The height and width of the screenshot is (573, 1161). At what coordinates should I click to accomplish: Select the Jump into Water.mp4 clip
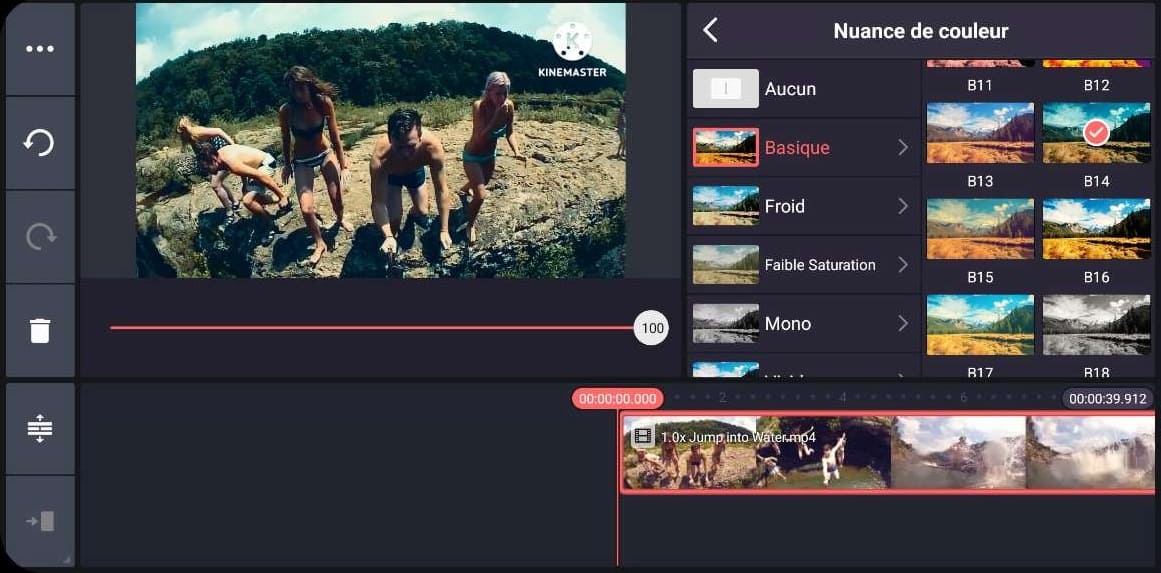point(889,452)
